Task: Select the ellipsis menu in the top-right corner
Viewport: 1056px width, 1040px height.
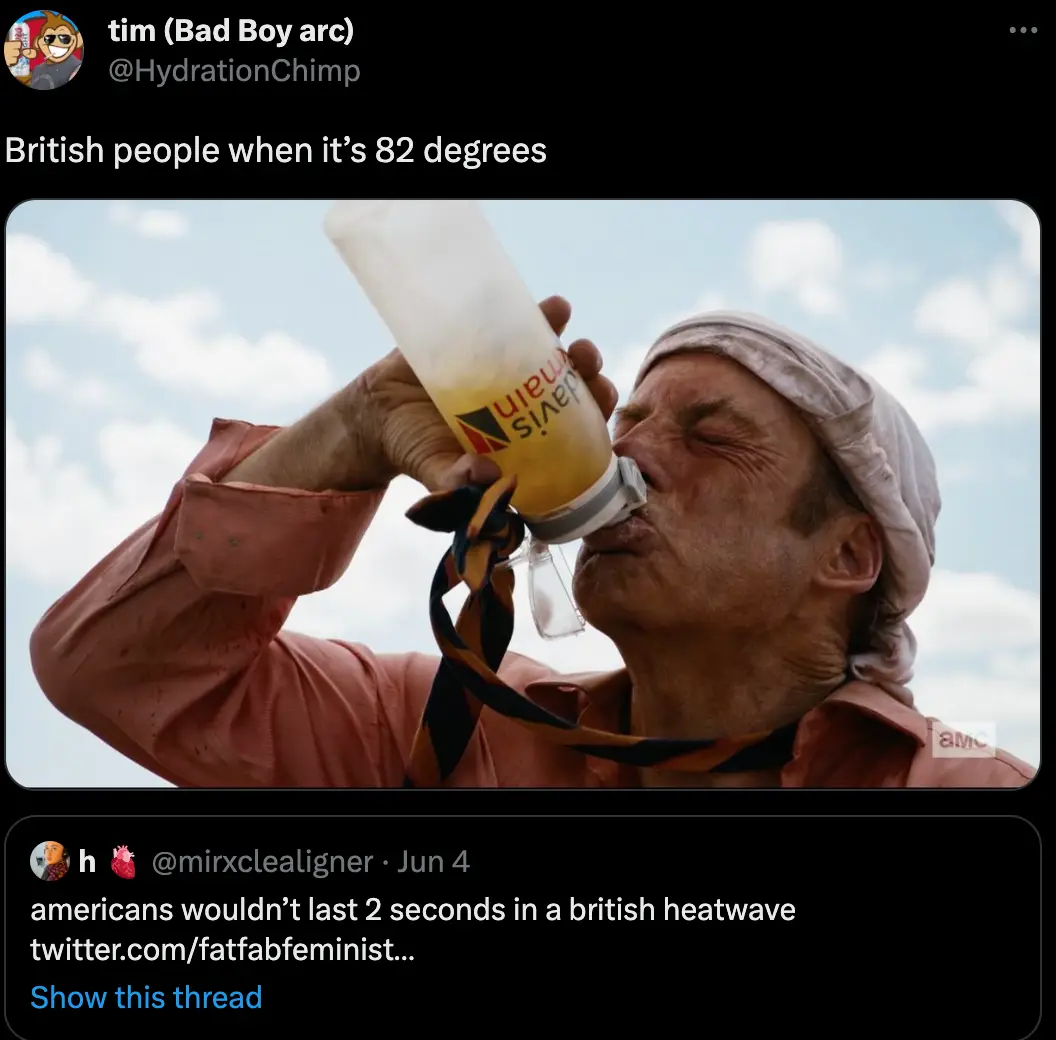Action: click(1022, 30)
